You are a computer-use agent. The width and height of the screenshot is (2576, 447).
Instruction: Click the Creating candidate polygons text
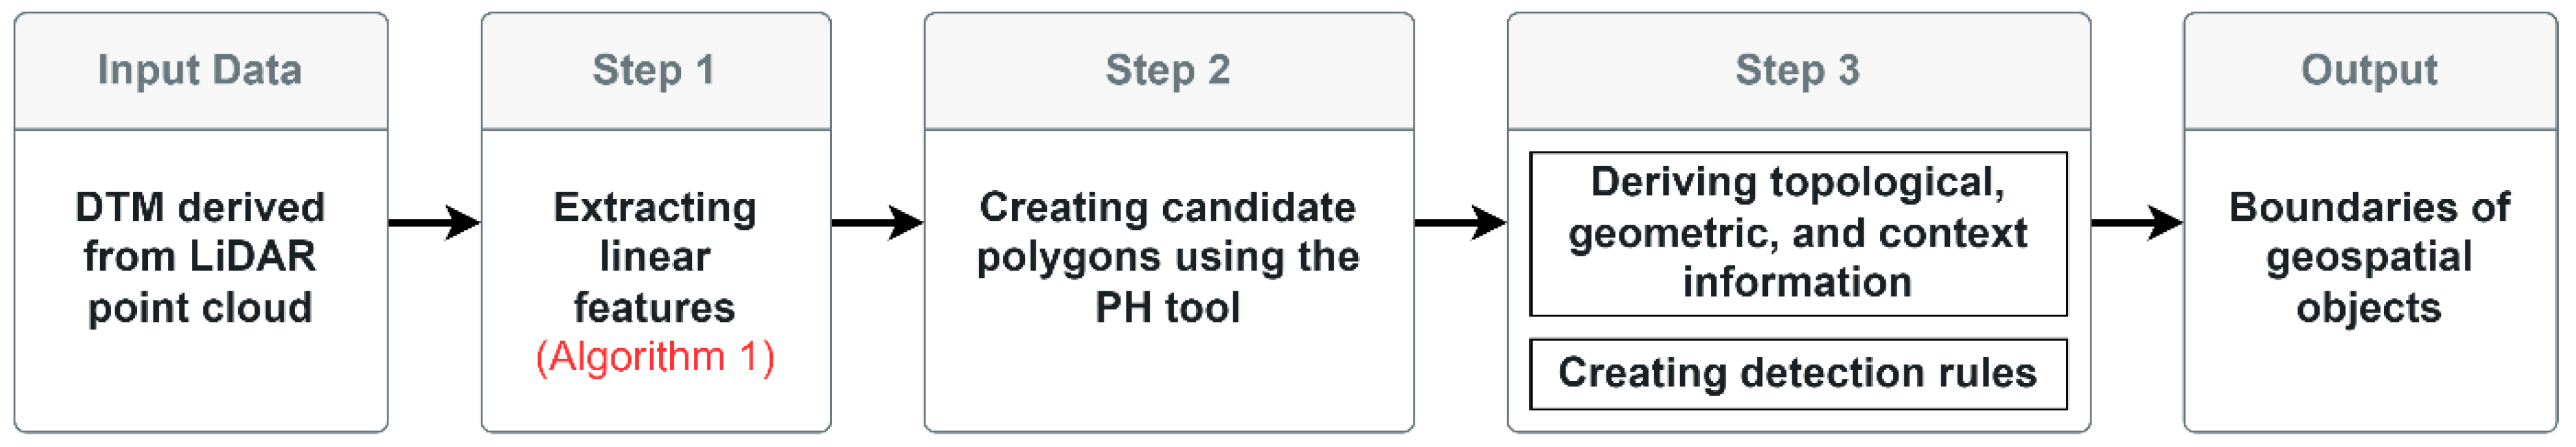point(1167,232)
